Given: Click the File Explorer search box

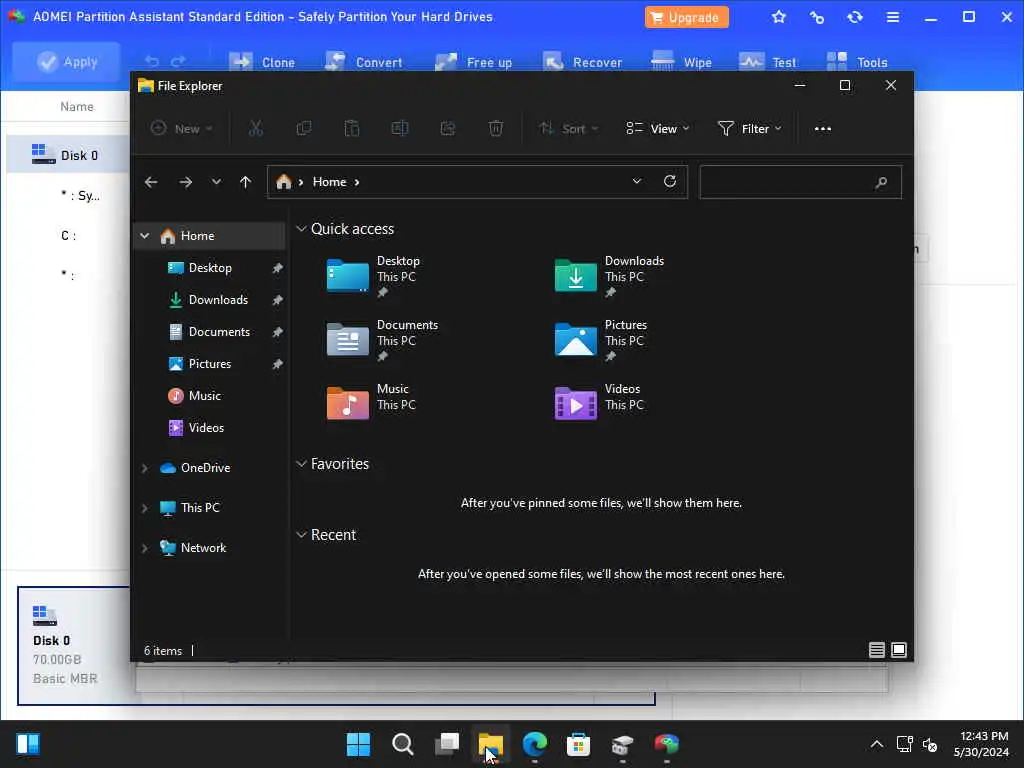Looking at the screenshot, I should 800,182.
